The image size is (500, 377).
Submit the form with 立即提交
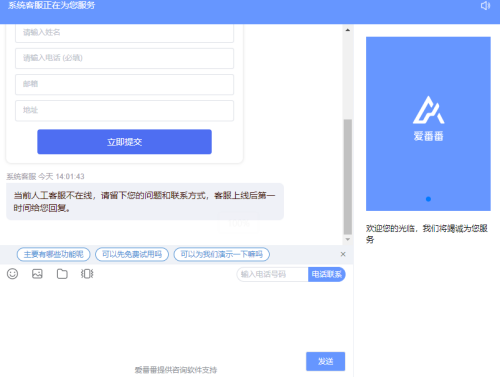[124, 142]
